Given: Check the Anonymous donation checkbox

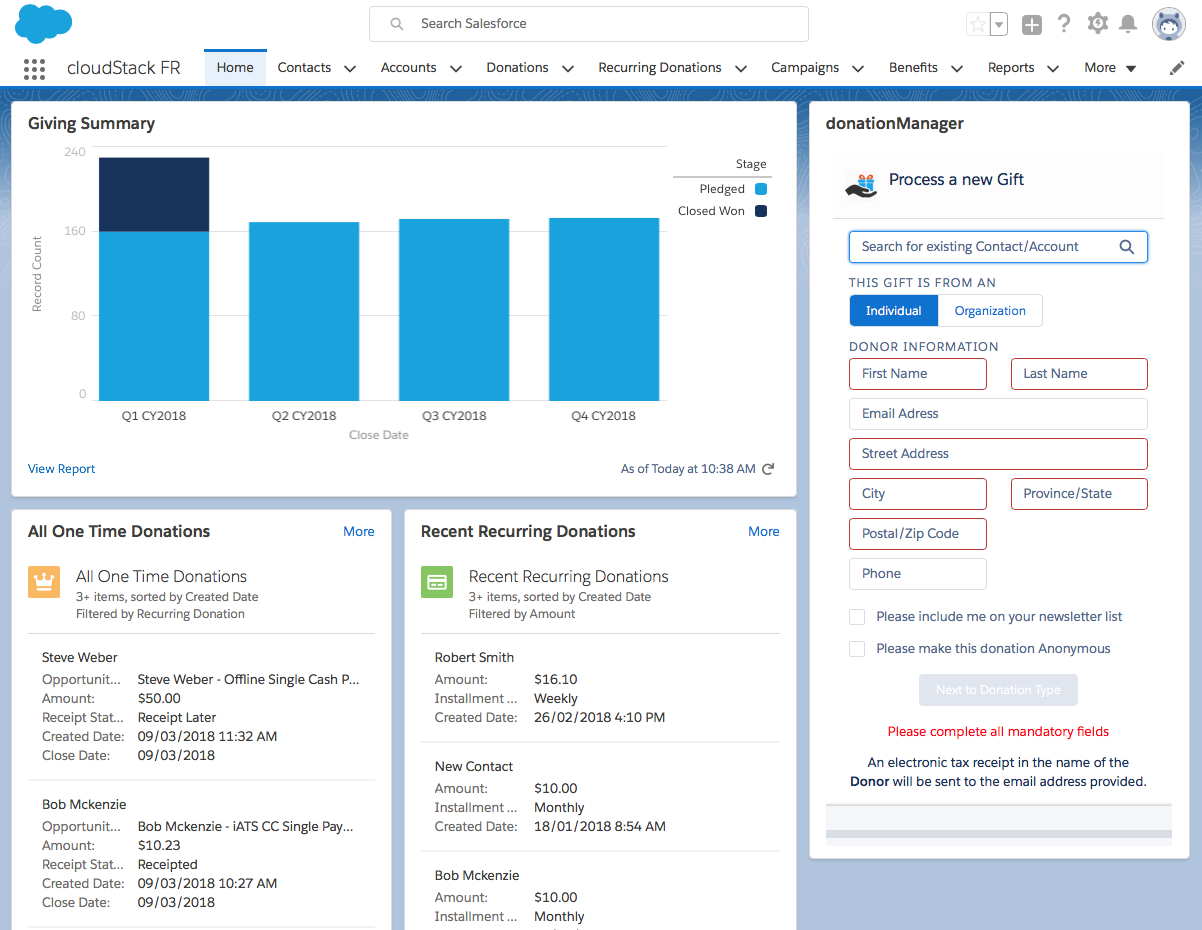Looking at the screenshot, I should pos(857,649).
